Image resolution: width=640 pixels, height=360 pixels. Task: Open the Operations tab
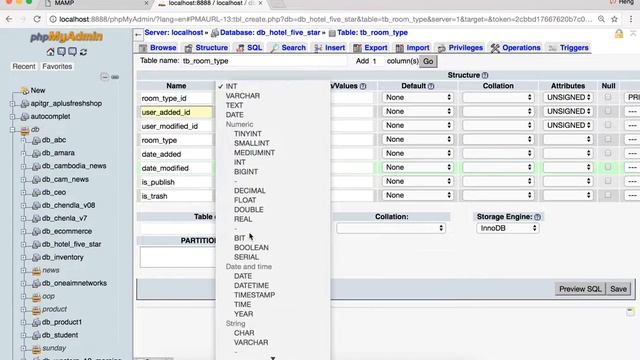pyautogui.click(x=516, y=48)
